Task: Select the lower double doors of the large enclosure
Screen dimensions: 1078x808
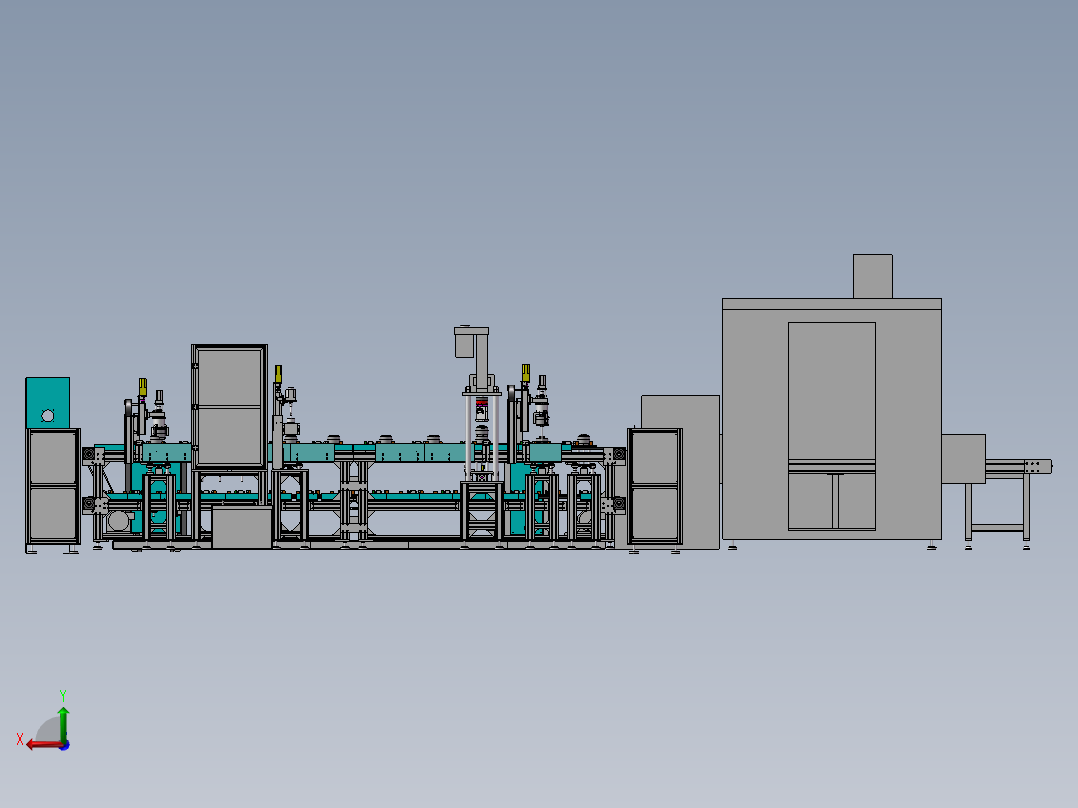Action: (x=832, y=501)
